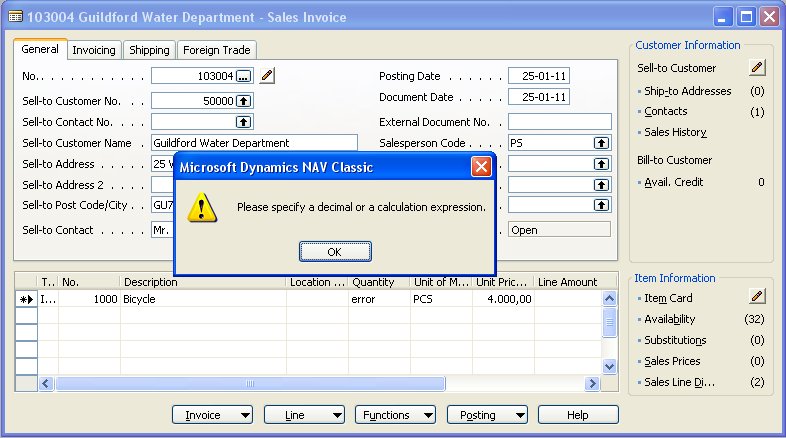The width and height of the screenshot is (786, 438).
Task: Click the 4.000,00 unit price cell
Action: 503,299
